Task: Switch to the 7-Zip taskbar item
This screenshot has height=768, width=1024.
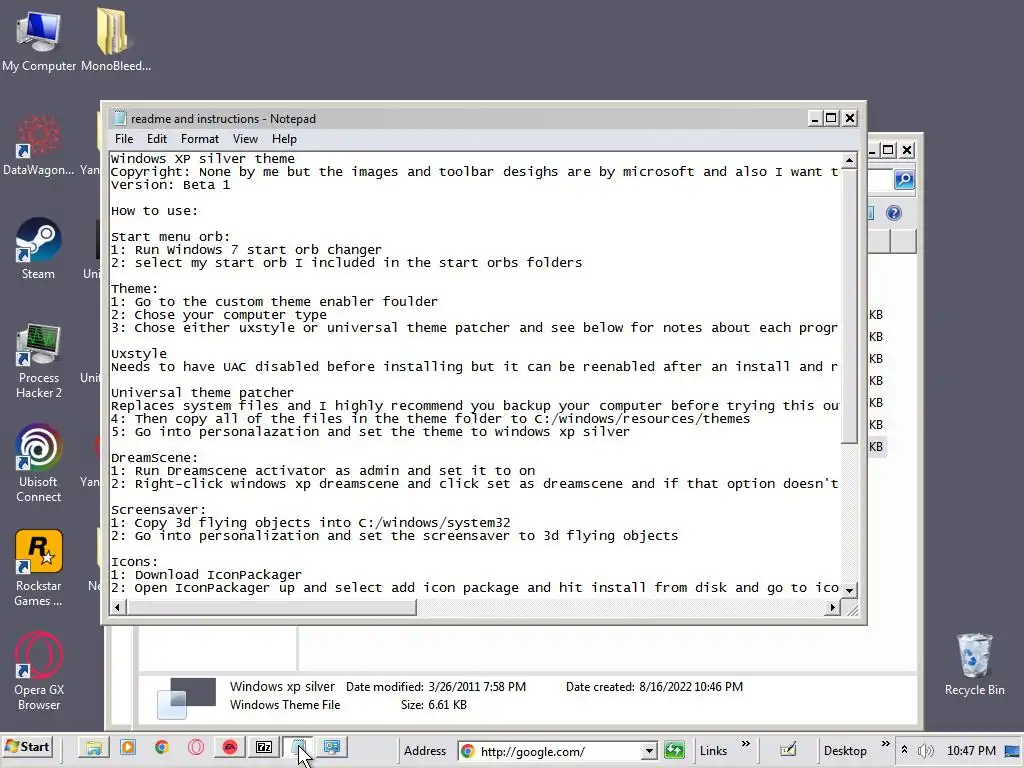Action: point(264,748)
